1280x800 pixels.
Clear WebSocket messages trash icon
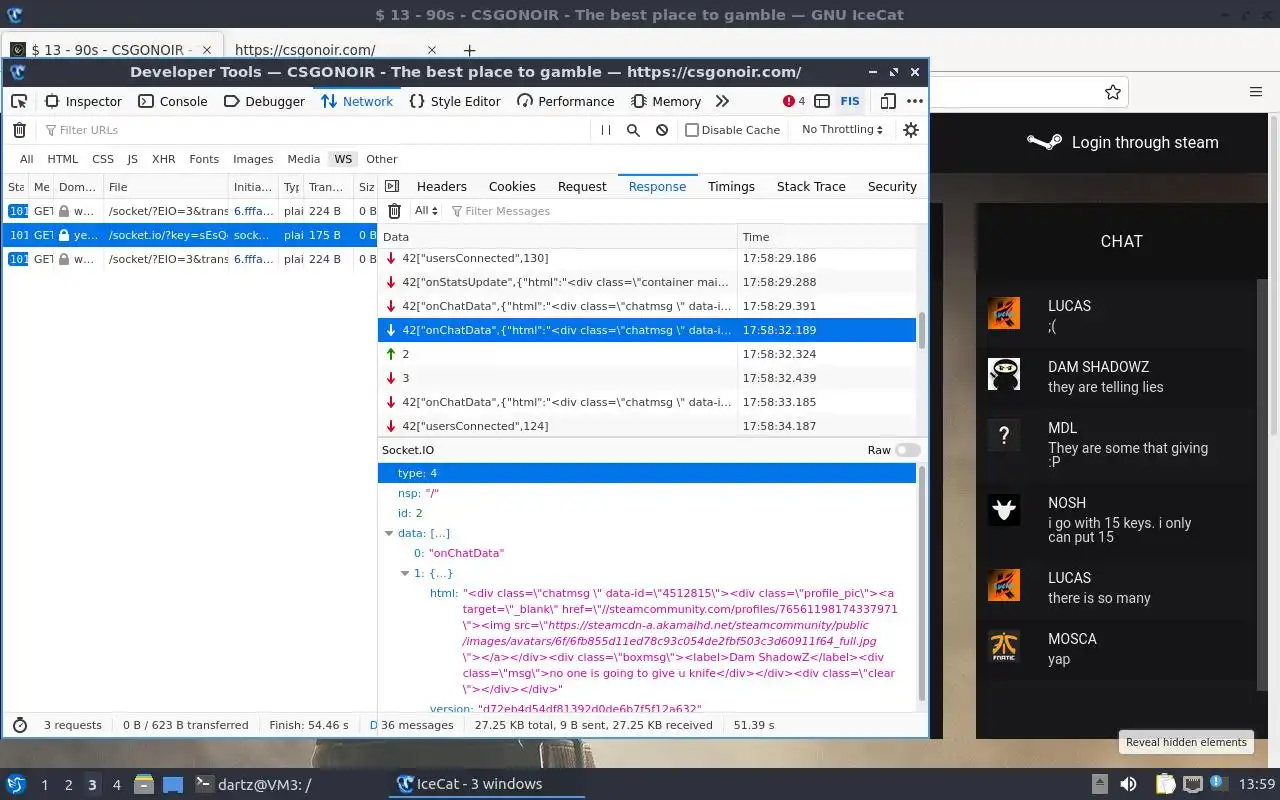(x=394, y=211)
